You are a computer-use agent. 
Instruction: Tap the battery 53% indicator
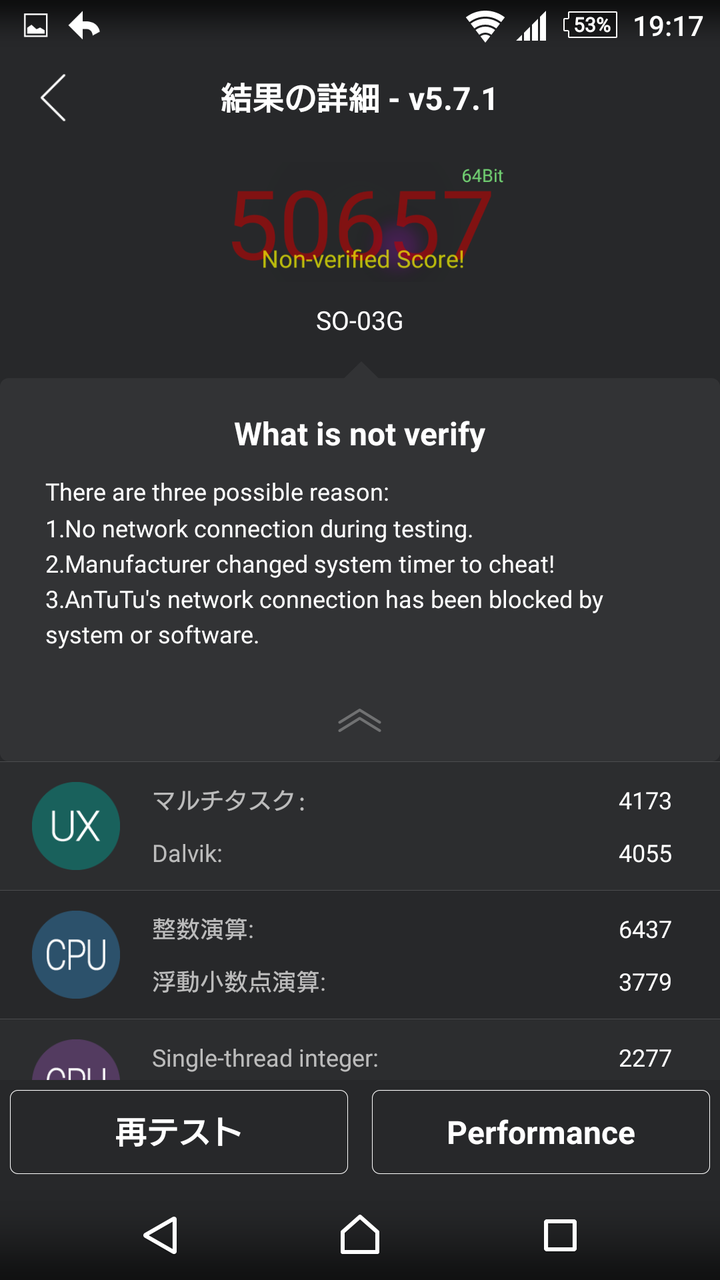(x=591, y=25)
